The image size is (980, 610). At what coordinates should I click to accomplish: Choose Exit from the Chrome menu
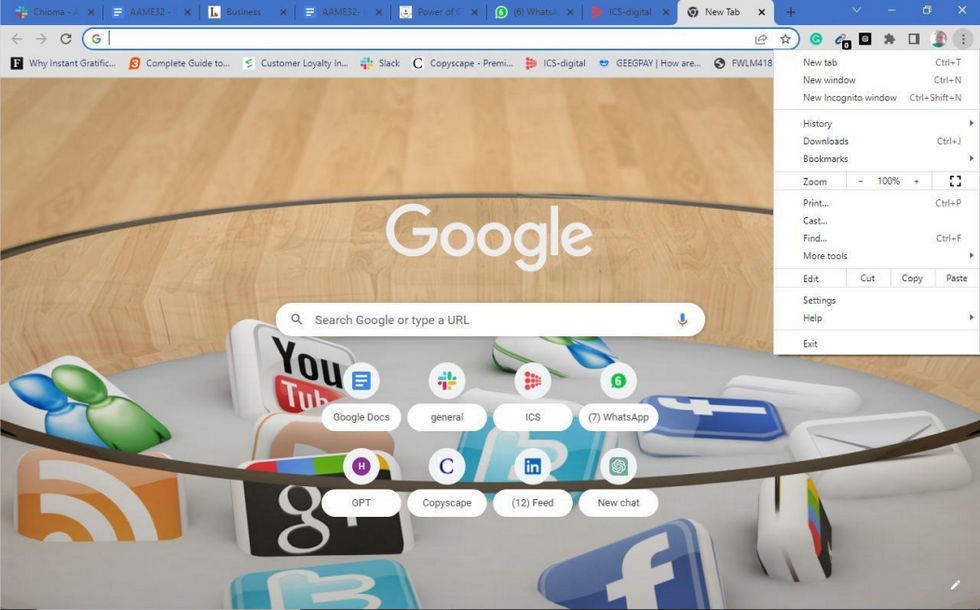pyautogui.click(x=876, y=344)
